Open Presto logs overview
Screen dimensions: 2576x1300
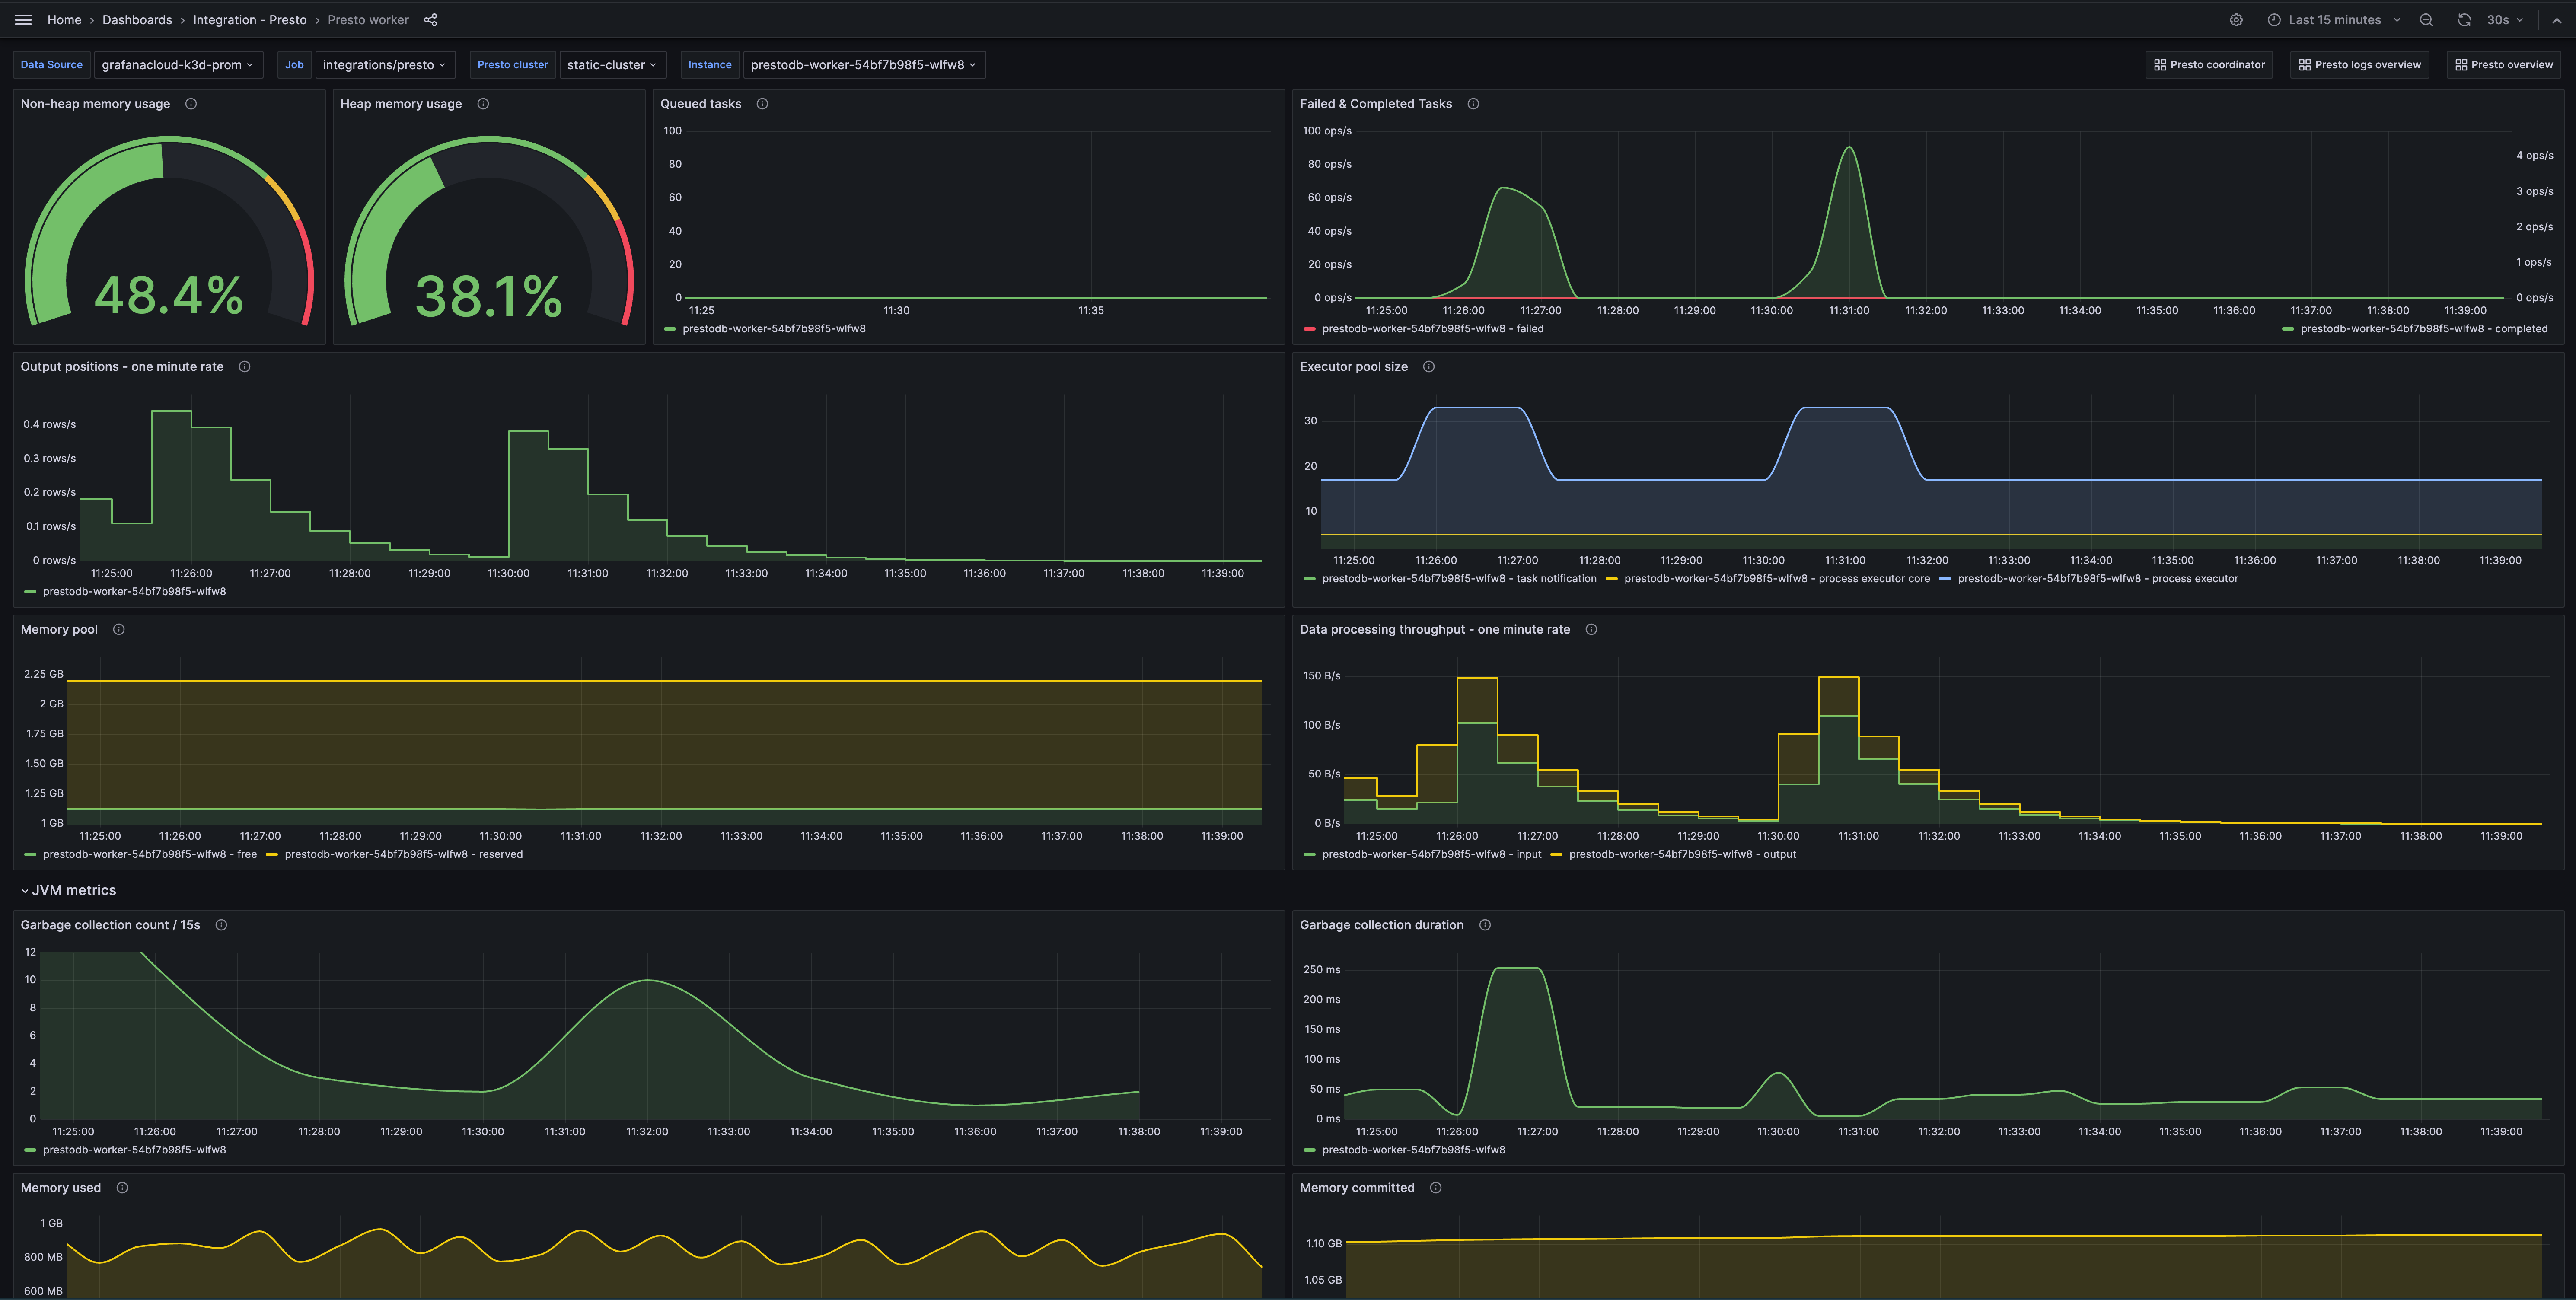(x=2357, y=65)
